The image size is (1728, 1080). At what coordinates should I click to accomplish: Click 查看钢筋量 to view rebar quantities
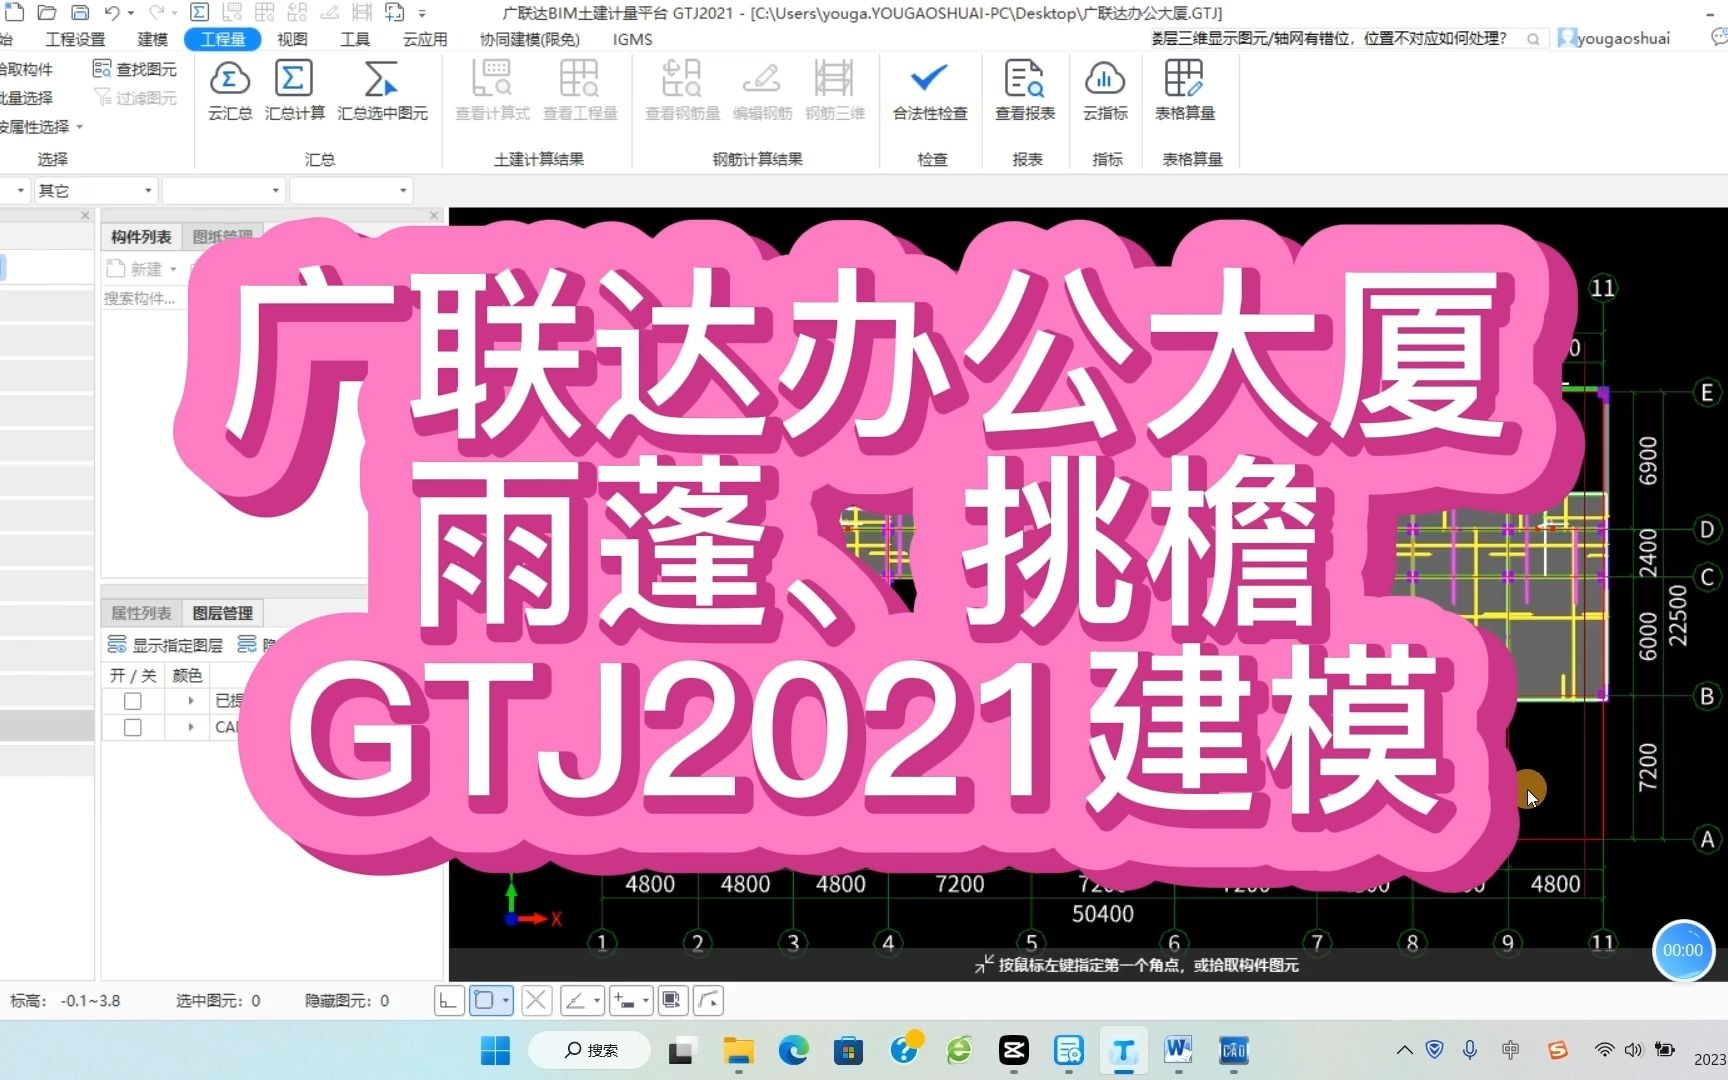tap(681, 89)
